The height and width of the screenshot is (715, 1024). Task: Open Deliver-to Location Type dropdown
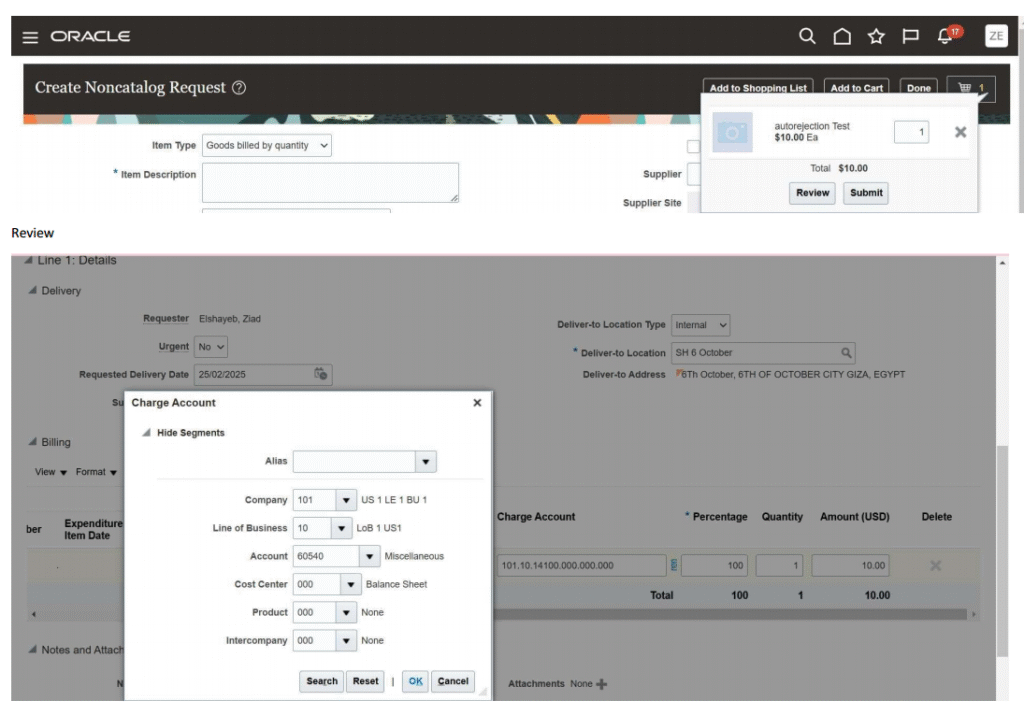coord(700,325)
